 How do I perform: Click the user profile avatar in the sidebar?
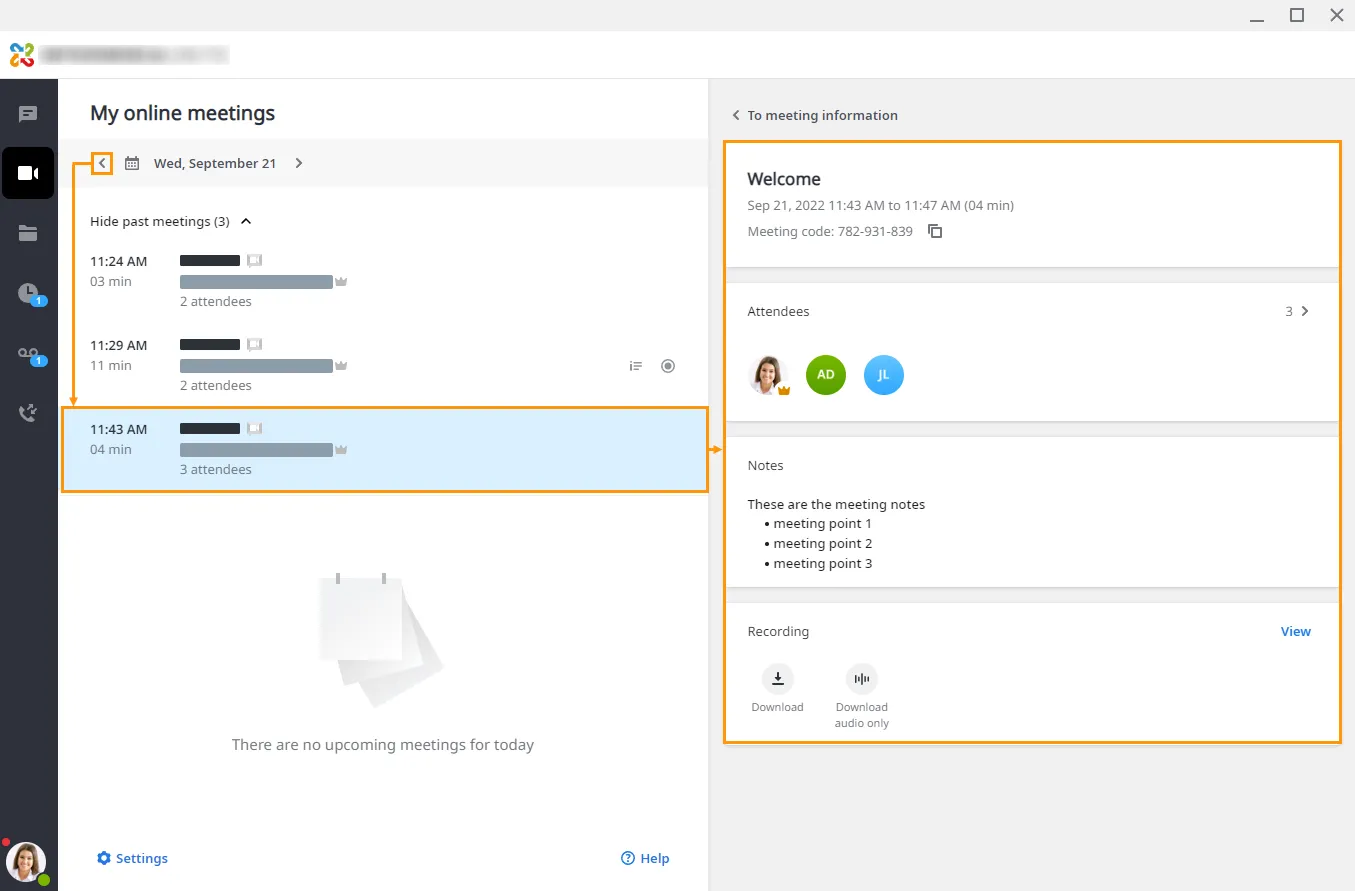pyautogui.click(x=26, y=862)
